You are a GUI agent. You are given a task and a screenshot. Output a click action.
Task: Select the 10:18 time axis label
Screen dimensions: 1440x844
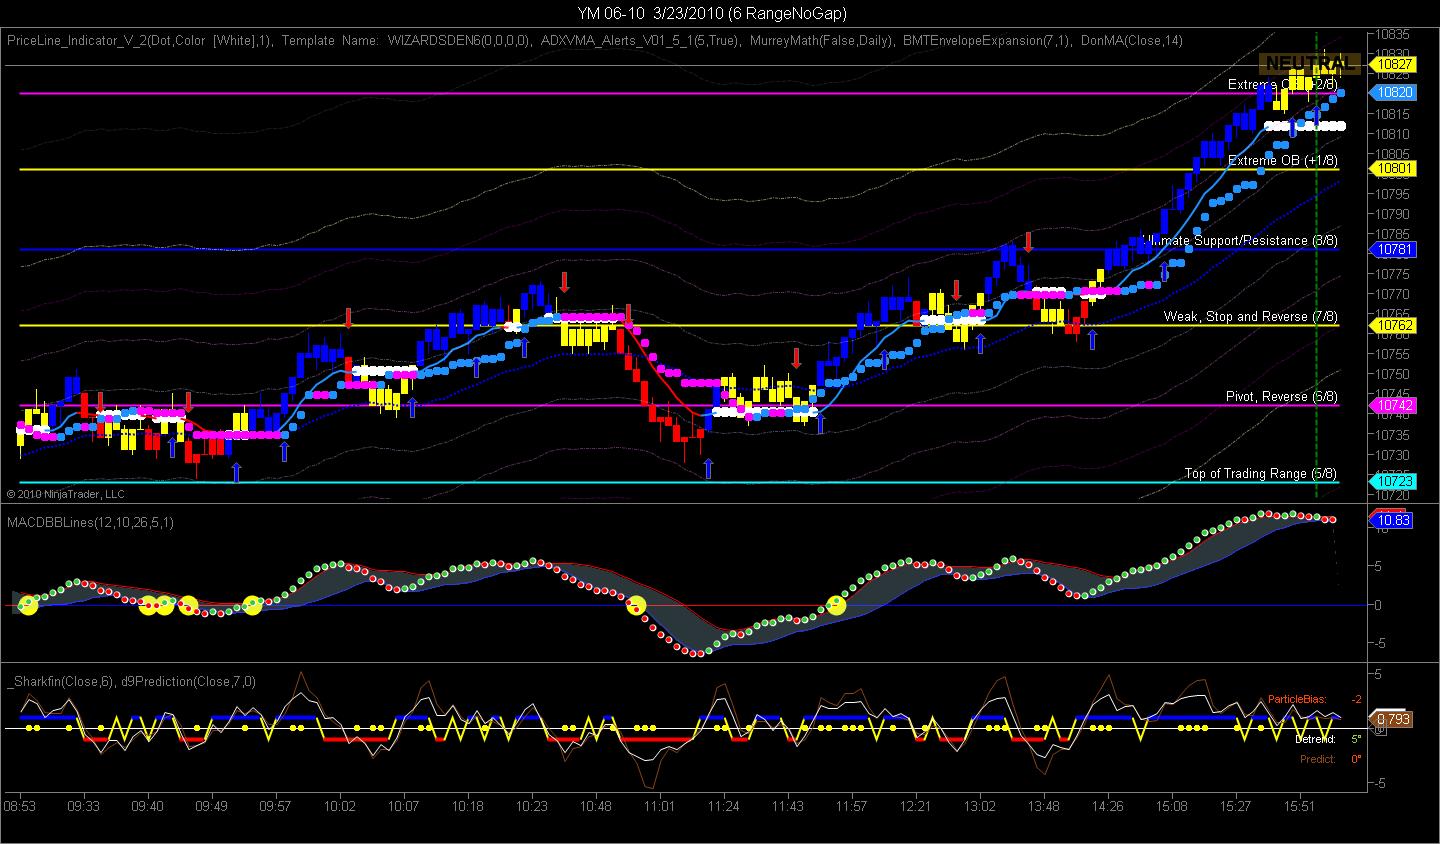click(x=468, y=806)
